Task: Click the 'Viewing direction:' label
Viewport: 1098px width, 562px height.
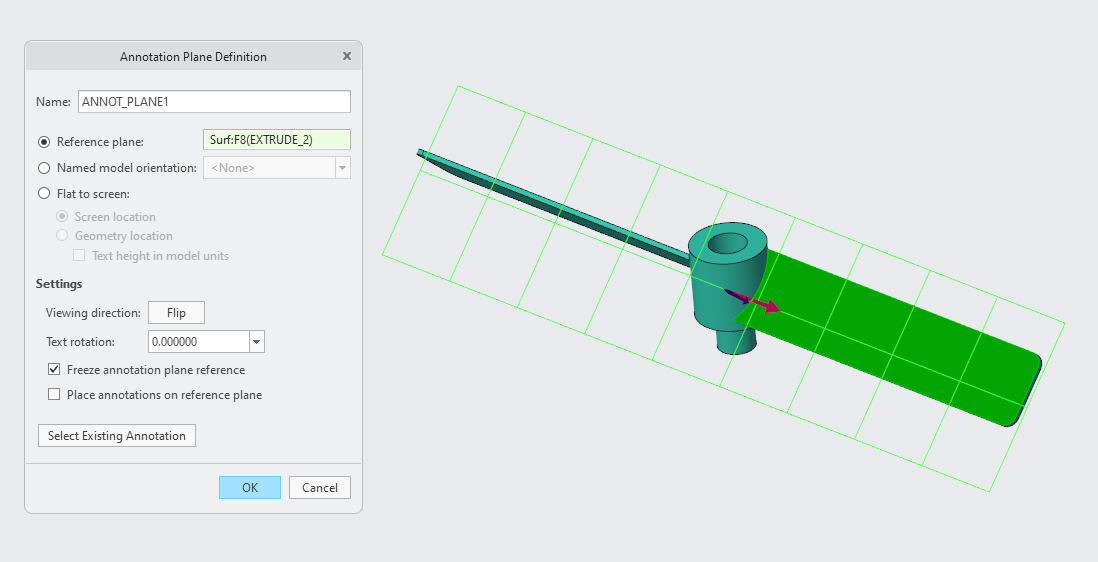Action: [x=93, y=313]
